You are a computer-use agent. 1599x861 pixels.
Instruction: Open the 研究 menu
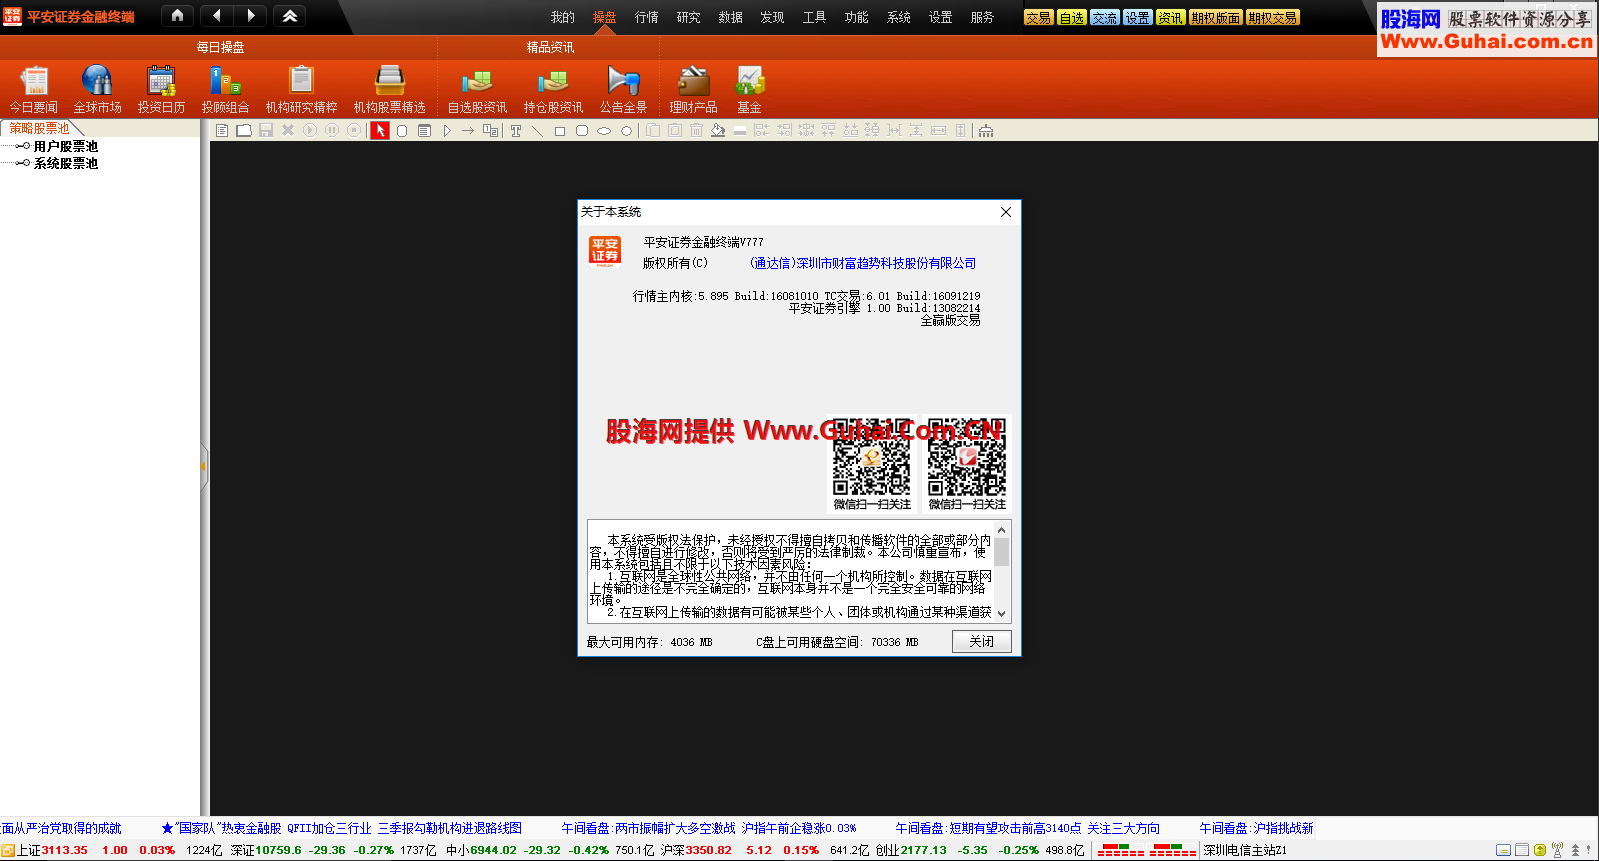tap(688, 17)
